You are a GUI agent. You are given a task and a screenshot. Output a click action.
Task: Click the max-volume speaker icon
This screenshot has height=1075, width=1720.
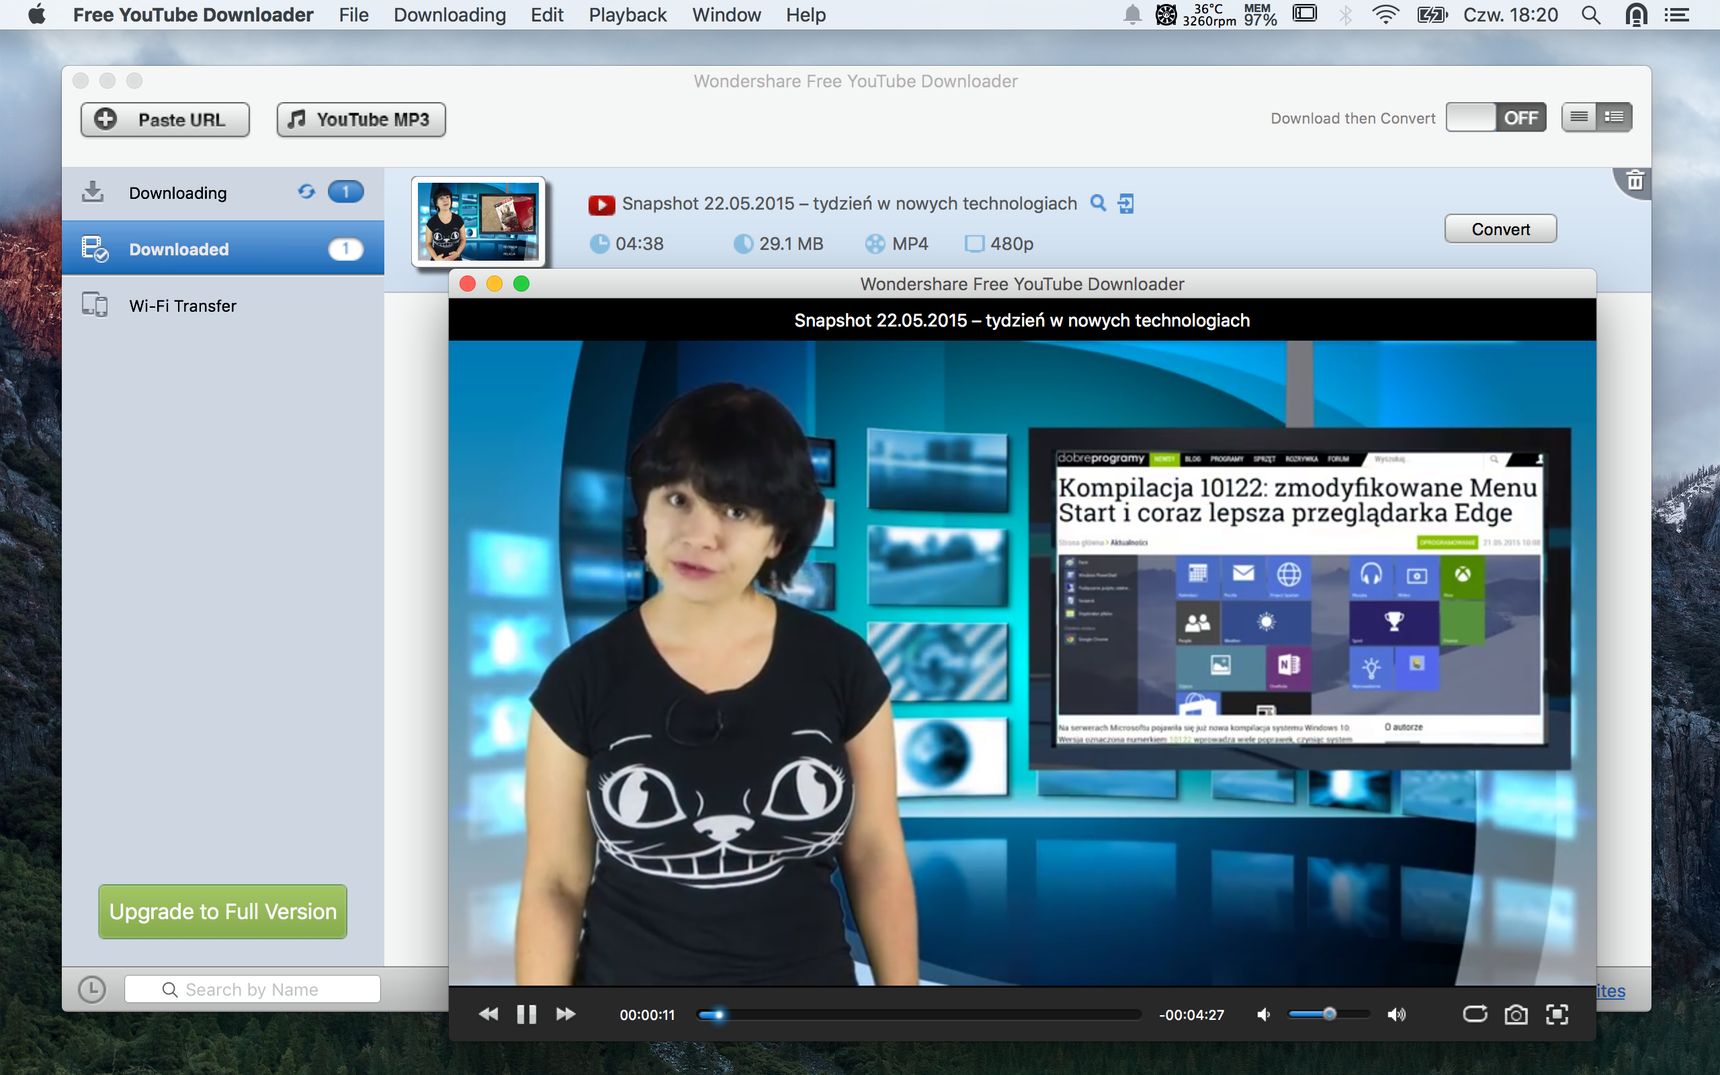pos(1396,1014)
